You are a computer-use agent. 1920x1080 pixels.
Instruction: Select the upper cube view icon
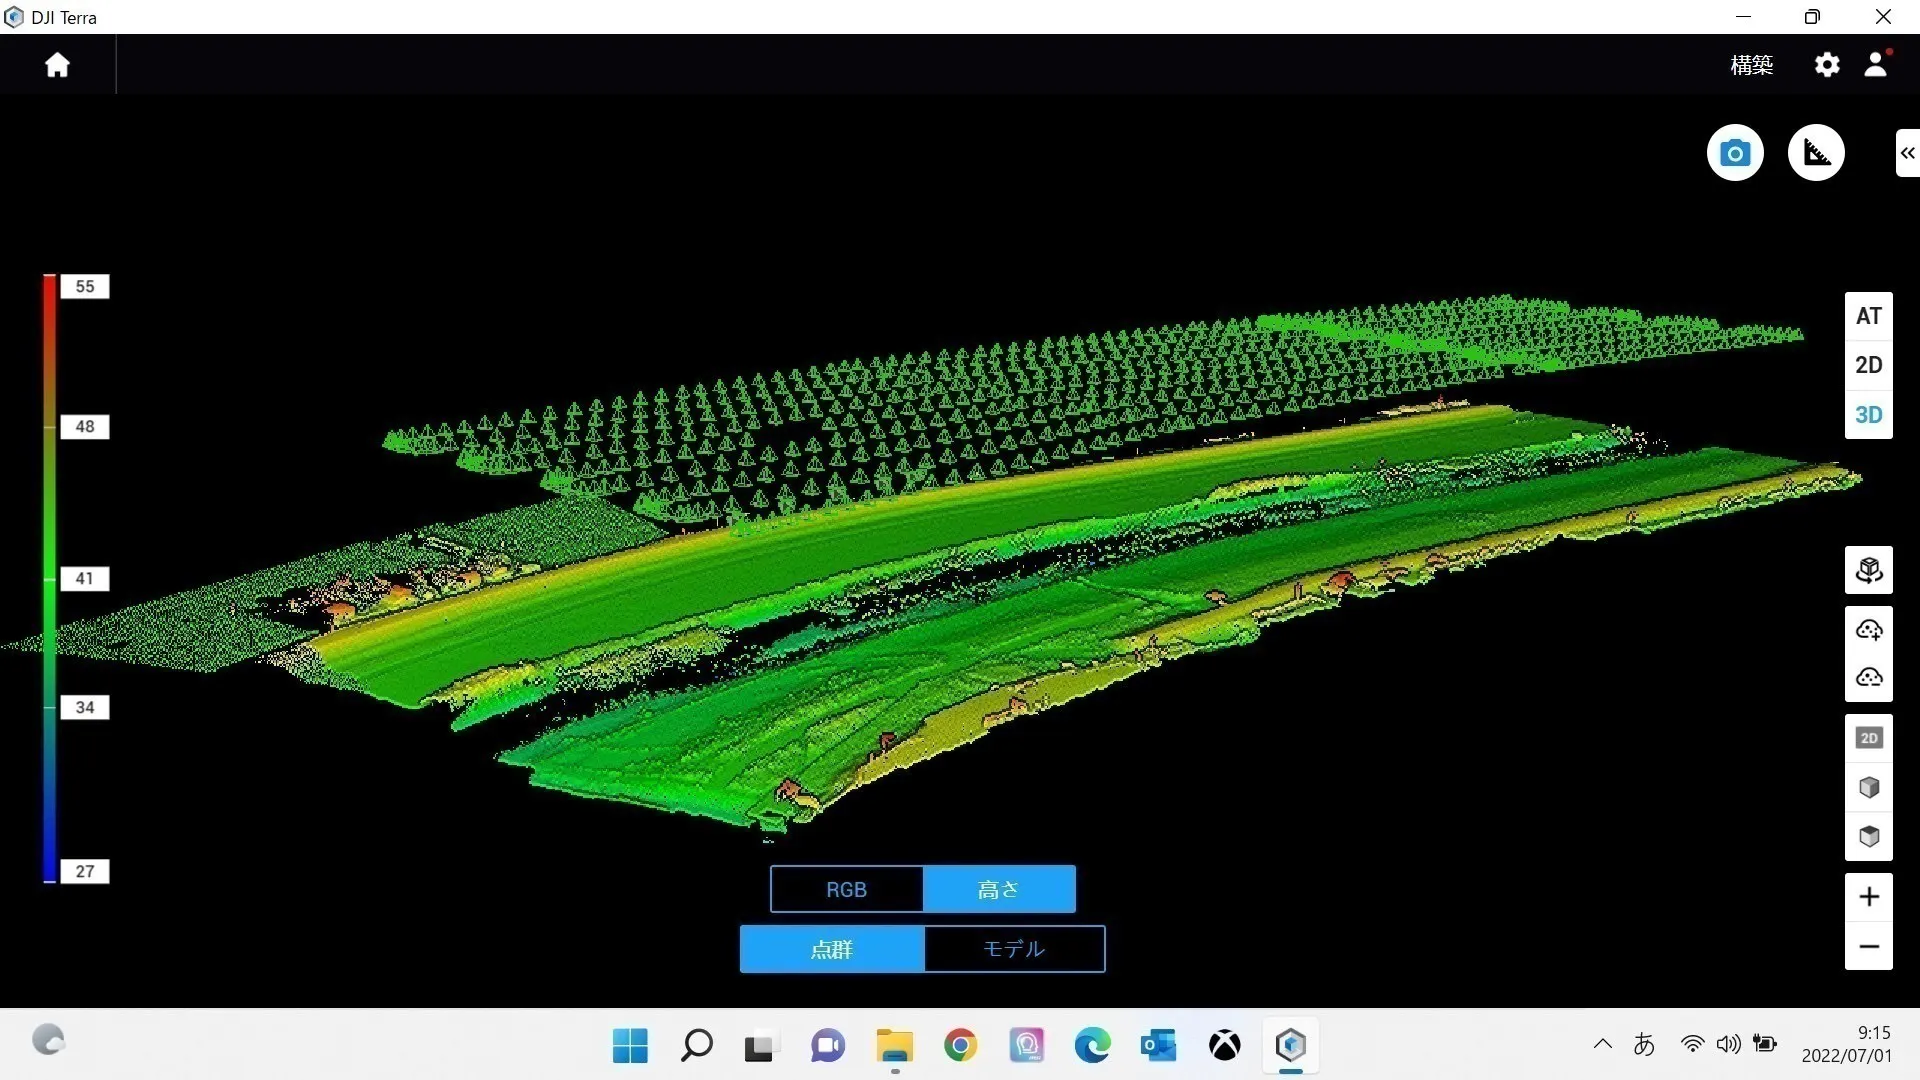1868,788
